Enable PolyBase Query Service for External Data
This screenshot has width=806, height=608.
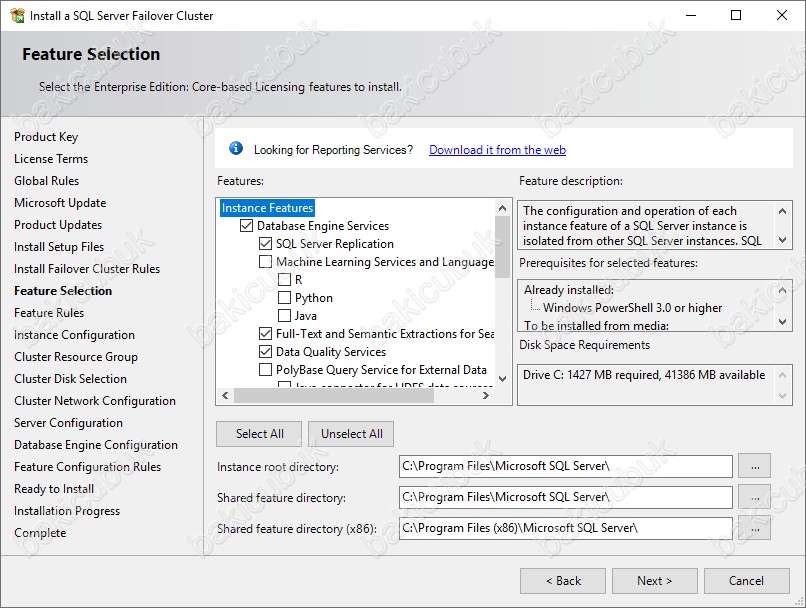click(265, 370)
